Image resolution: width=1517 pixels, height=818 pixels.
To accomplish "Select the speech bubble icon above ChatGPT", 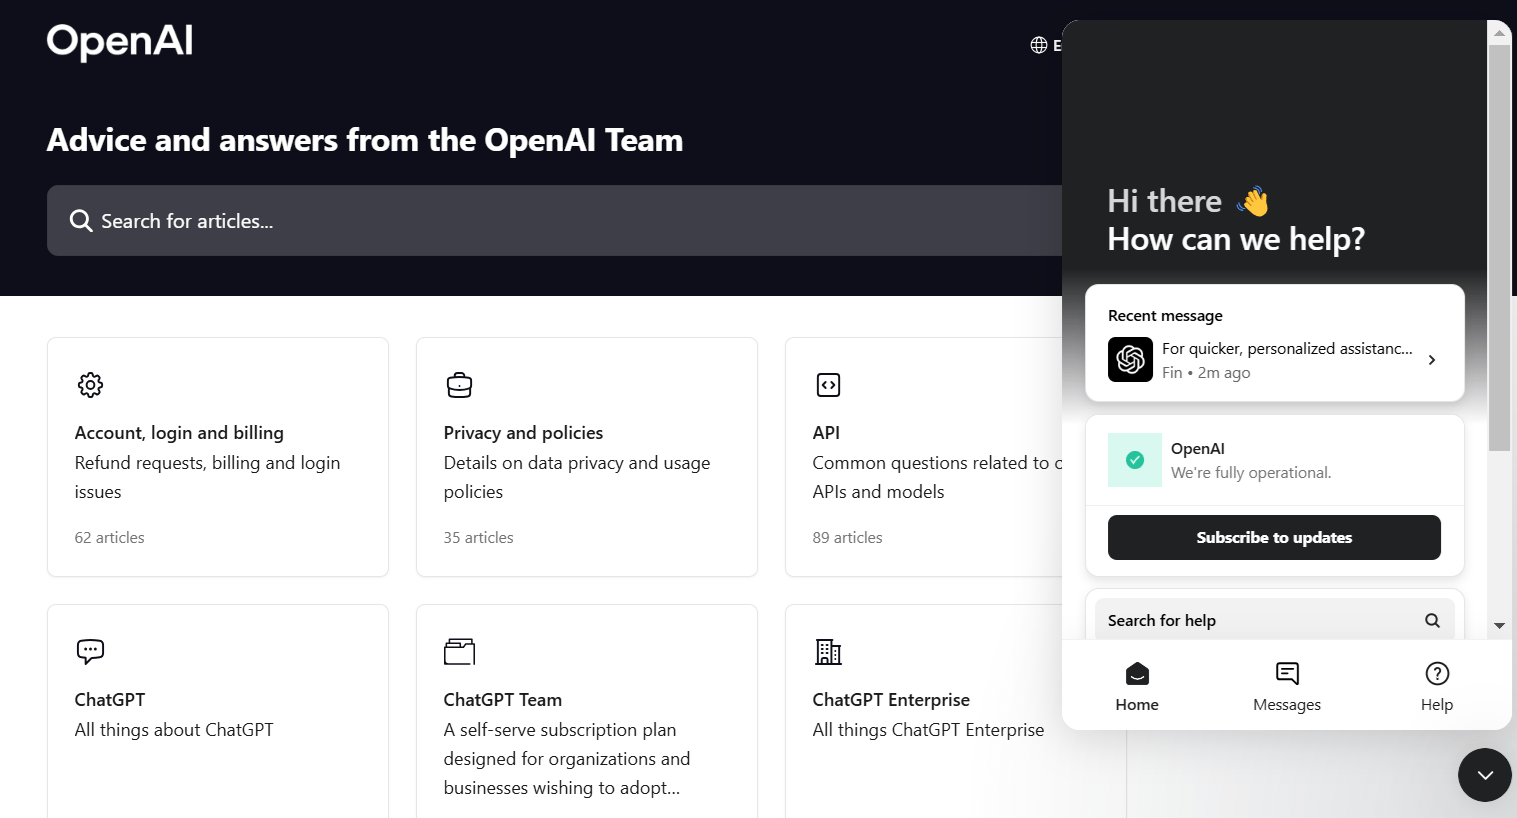I will (x=90, y=651).
